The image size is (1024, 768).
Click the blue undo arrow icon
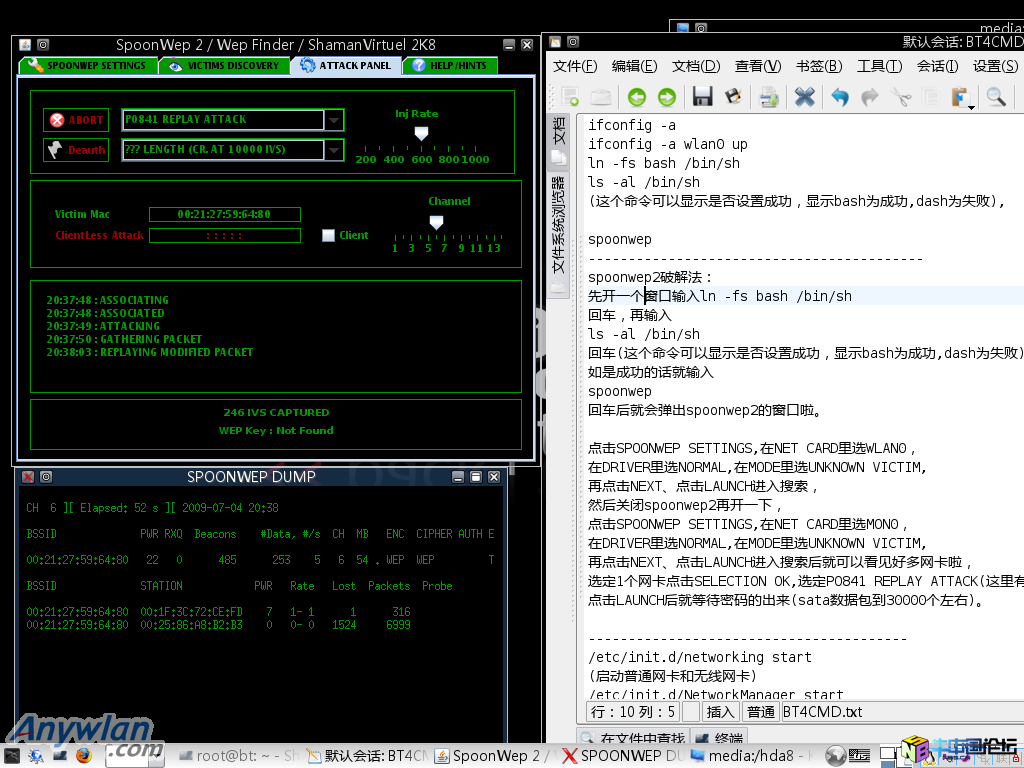pos(840,97)
